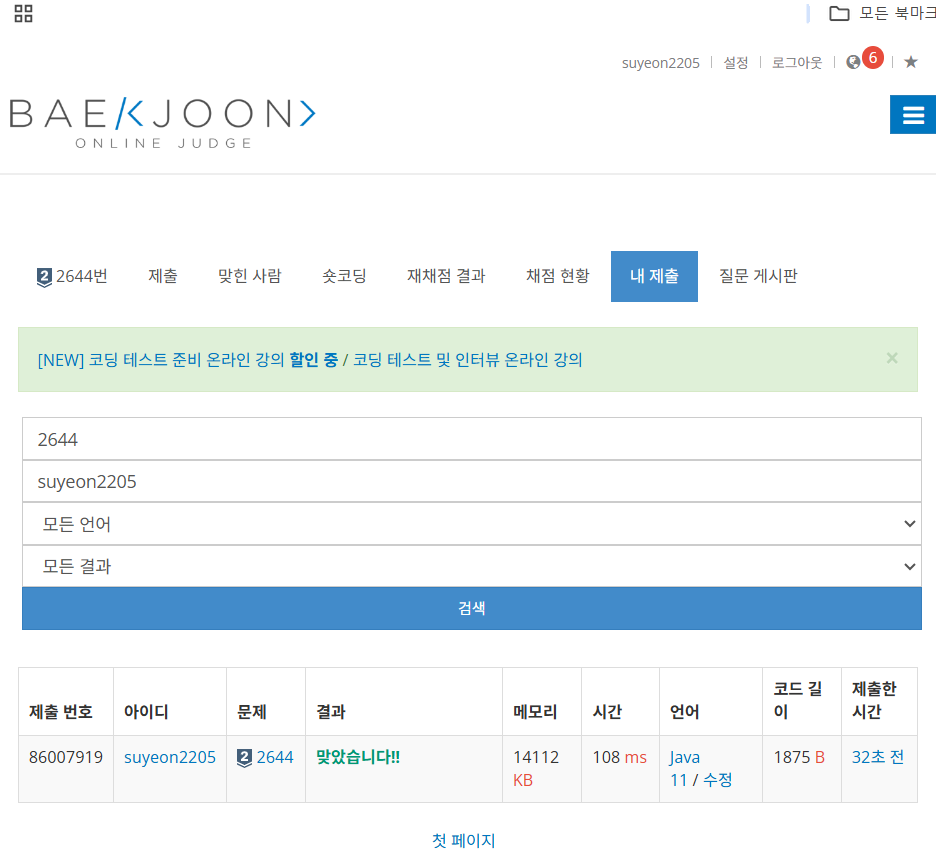Click the 메모리 column header
Viewport: 936px width, 861px height.
(x=535, y=712)
